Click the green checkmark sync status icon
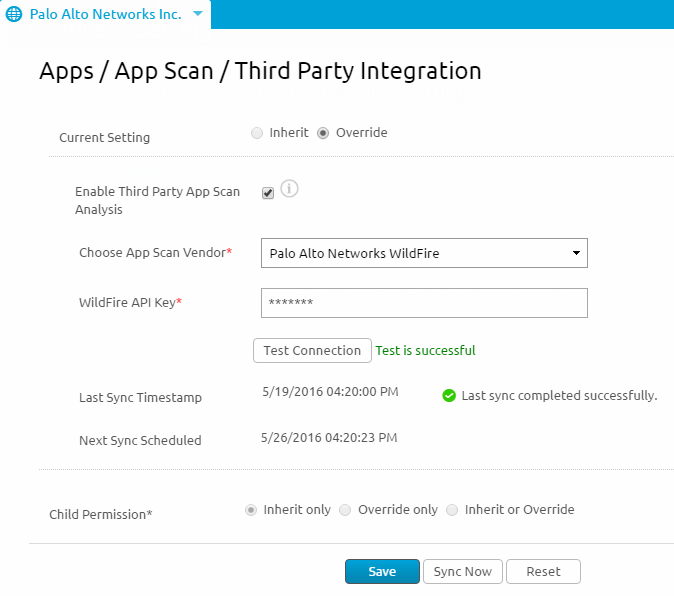Image resolution: width=674 pixels, height=596 pixels. [449, 396]
